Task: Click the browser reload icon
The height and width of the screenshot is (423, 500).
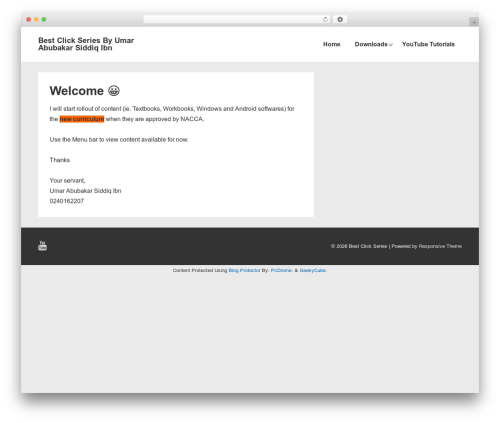Action: (x=325, y=20)
